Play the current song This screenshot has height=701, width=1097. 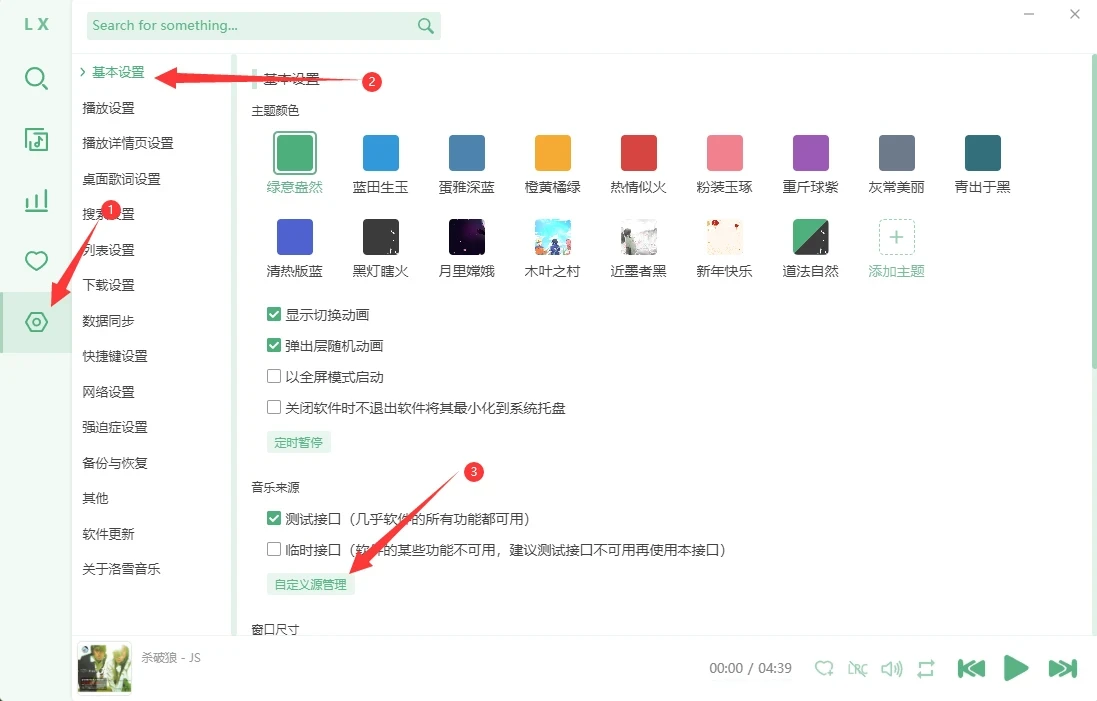tap(1016, 668)
